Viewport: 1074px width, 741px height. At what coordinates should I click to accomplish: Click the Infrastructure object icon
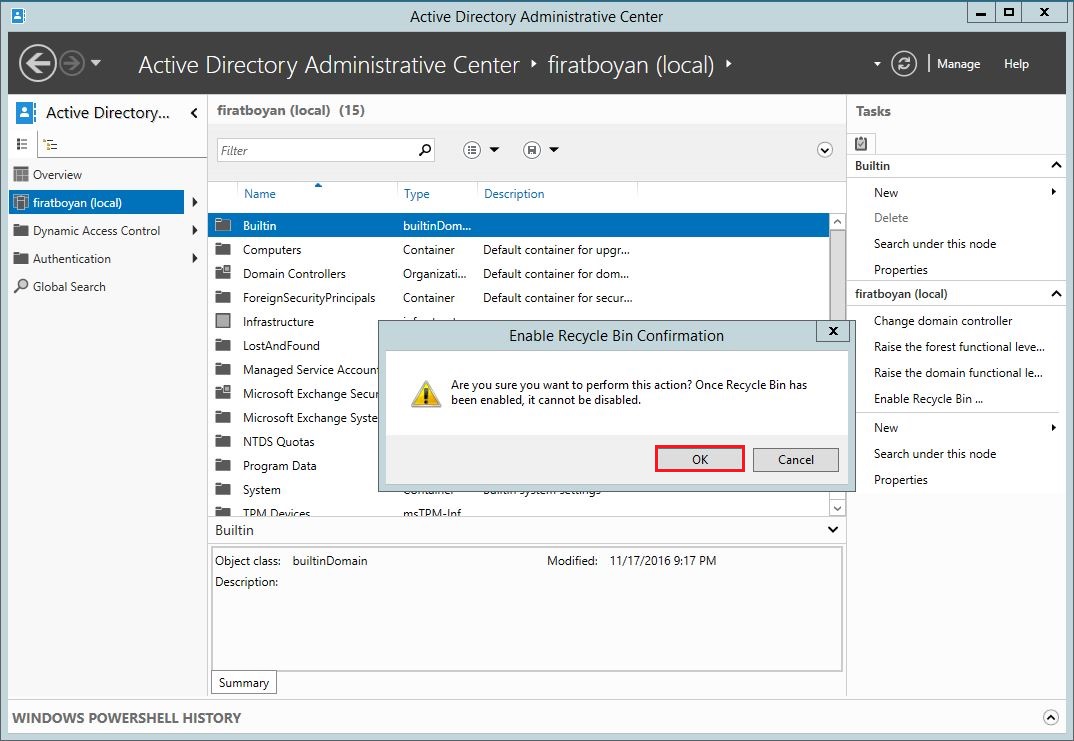(223, 321)
